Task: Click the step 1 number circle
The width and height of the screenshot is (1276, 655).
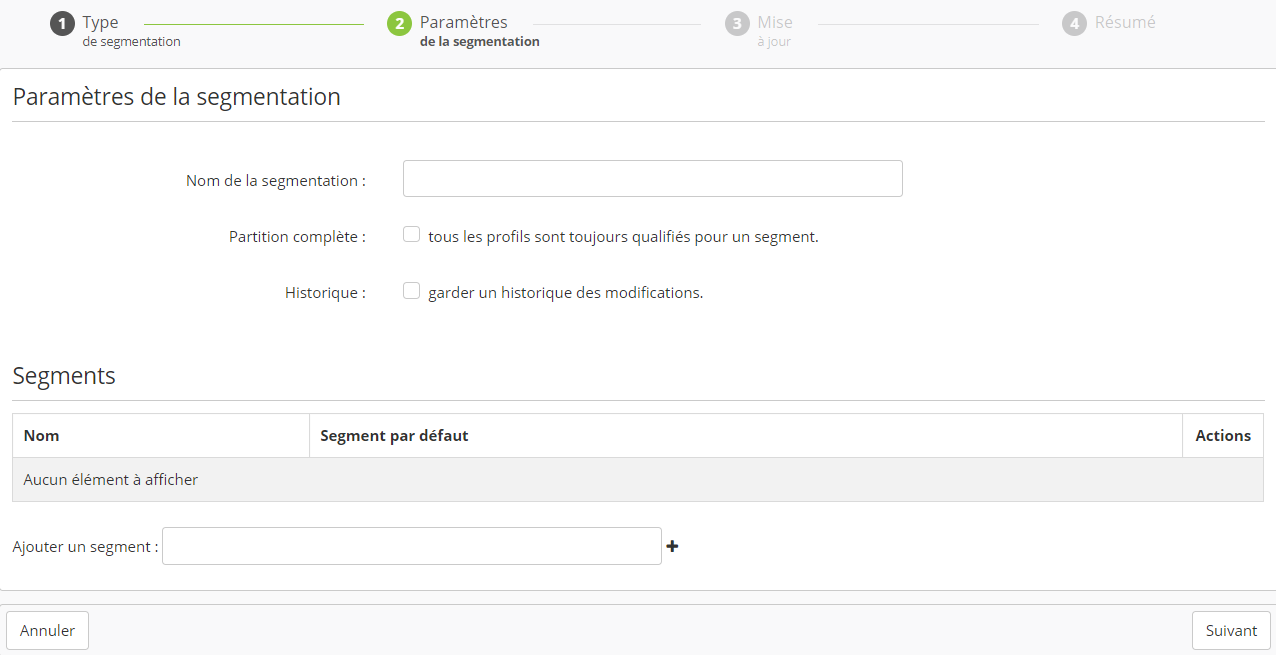Action: (62, 23)
